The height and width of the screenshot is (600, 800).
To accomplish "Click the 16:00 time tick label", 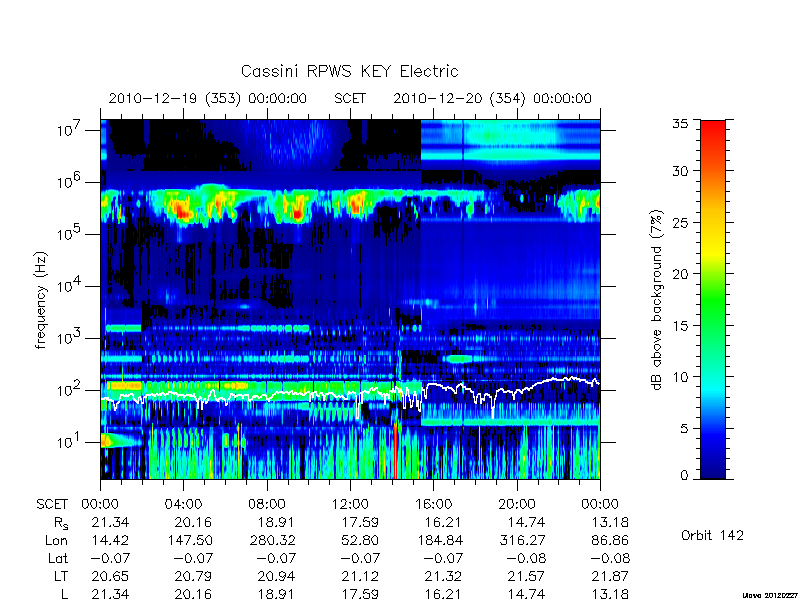I will (x=433, y=504).
